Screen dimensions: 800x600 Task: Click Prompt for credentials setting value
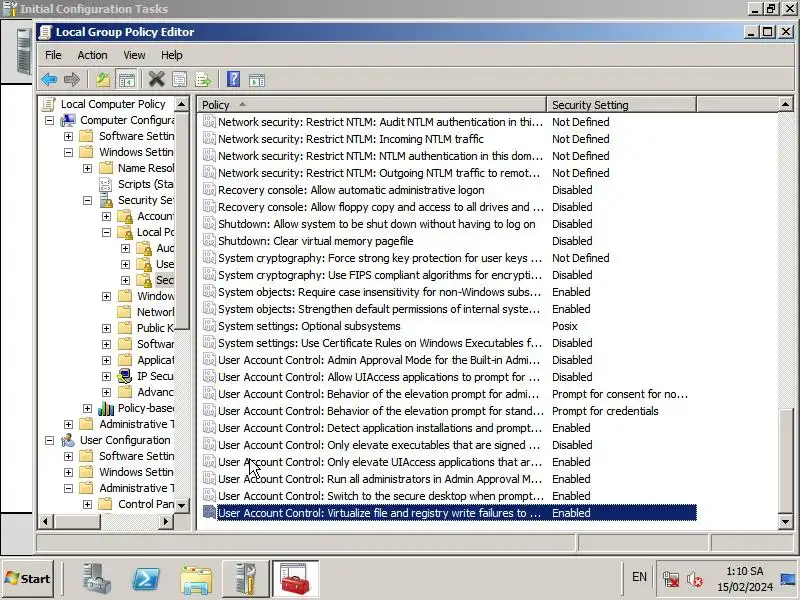pyautogui.click(x=605, y=411)
